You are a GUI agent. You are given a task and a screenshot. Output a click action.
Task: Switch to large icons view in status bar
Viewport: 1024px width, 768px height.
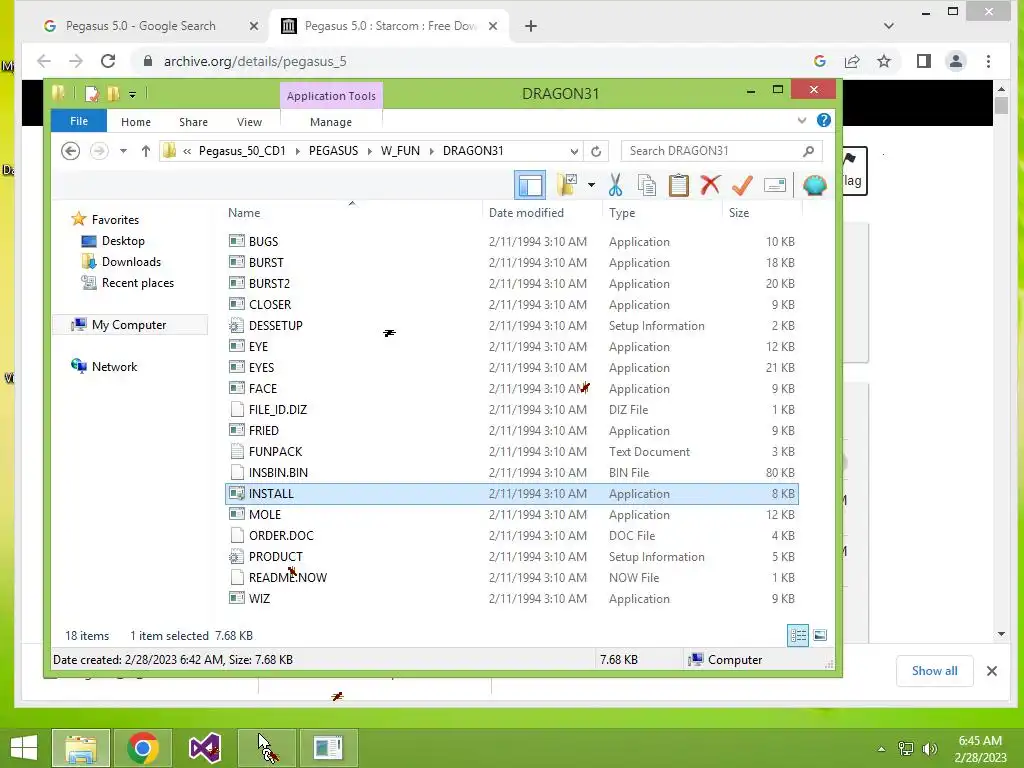(820, 635)
